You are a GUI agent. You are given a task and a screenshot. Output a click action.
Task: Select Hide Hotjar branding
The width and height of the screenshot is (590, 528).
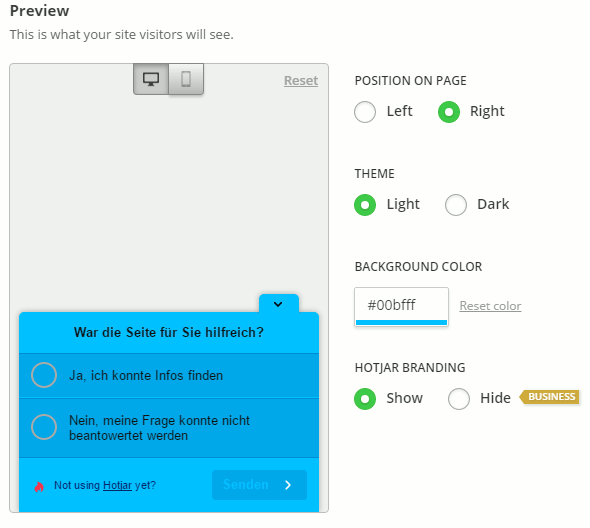coord(459,399)
